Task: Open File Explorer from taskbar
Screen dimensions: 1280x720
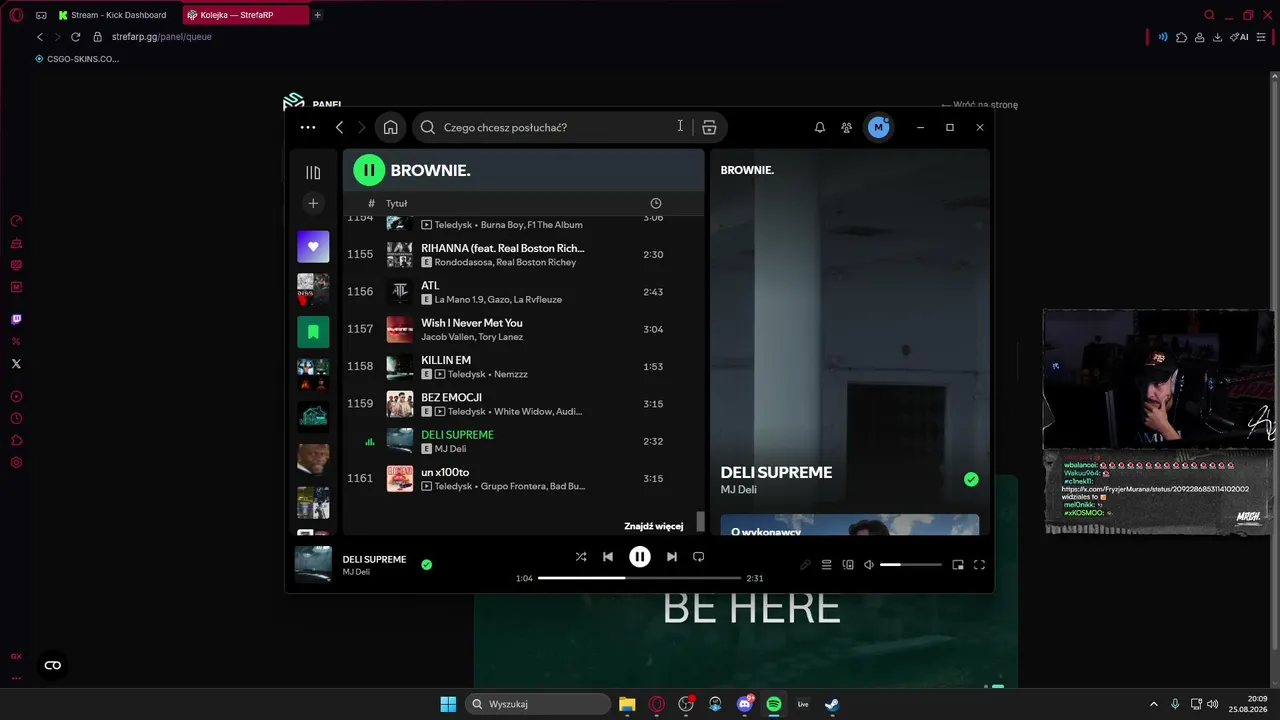Action: (x=627, y=704)
